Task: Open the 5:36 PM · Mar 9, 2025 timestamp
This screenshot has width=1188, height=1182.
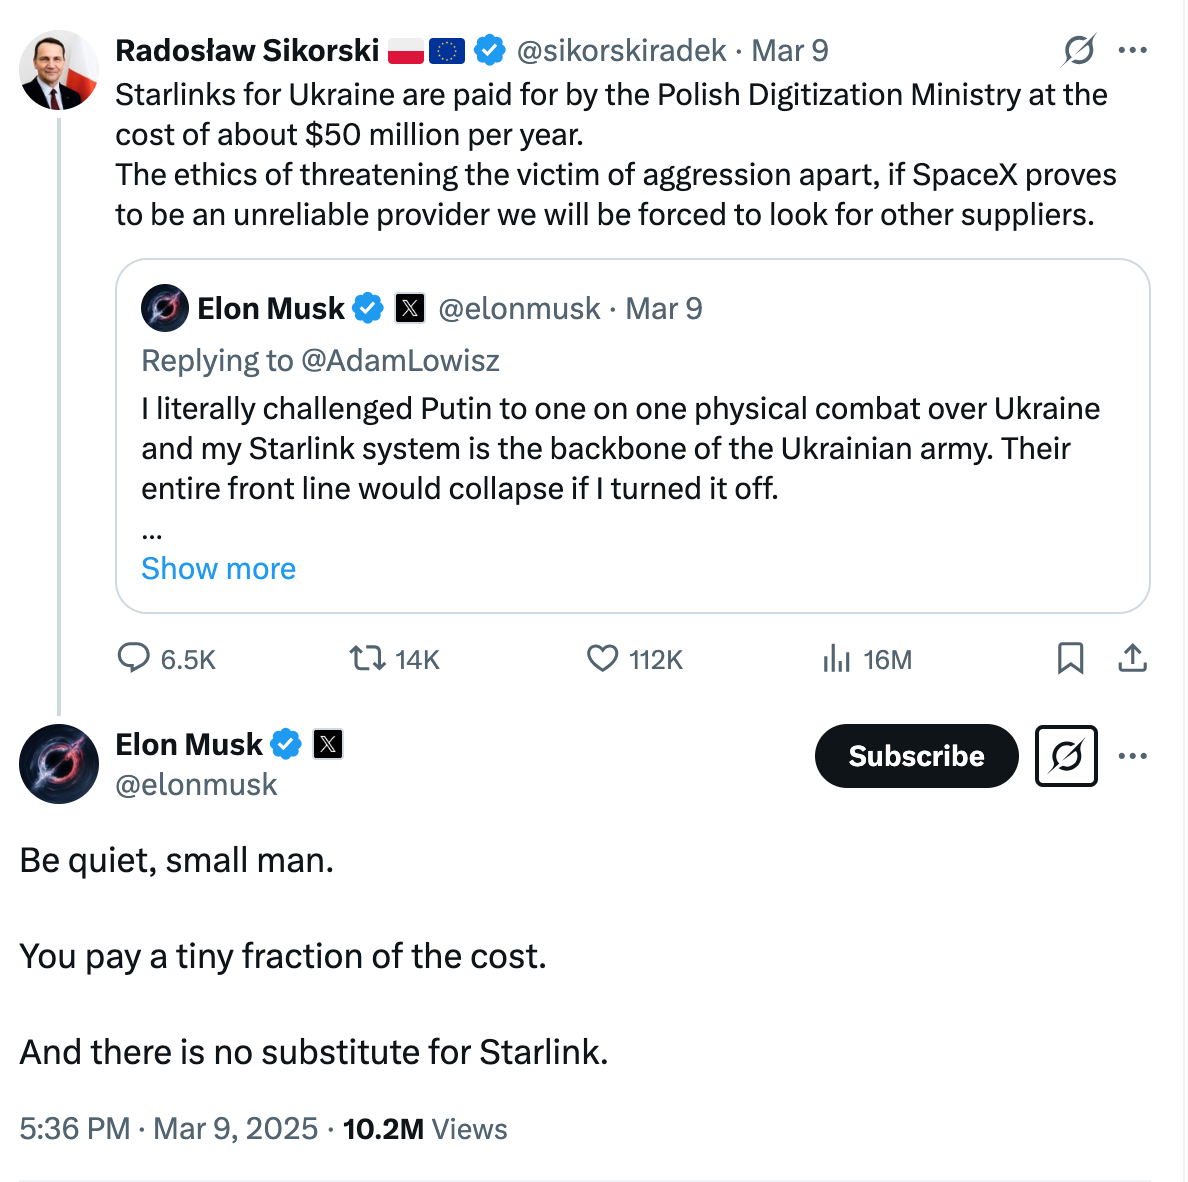Action: click(x=168, y=1129)
